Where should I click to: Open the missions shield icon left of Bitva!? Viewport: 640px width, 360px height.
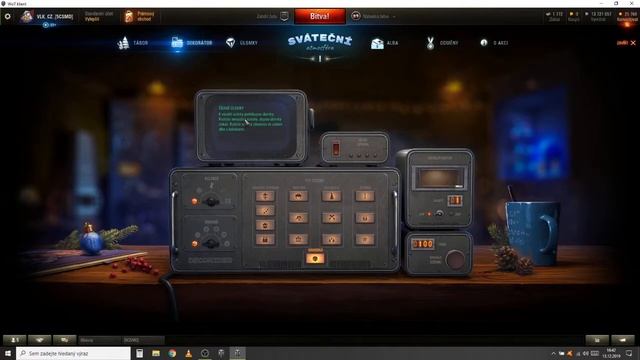(284, 16)
